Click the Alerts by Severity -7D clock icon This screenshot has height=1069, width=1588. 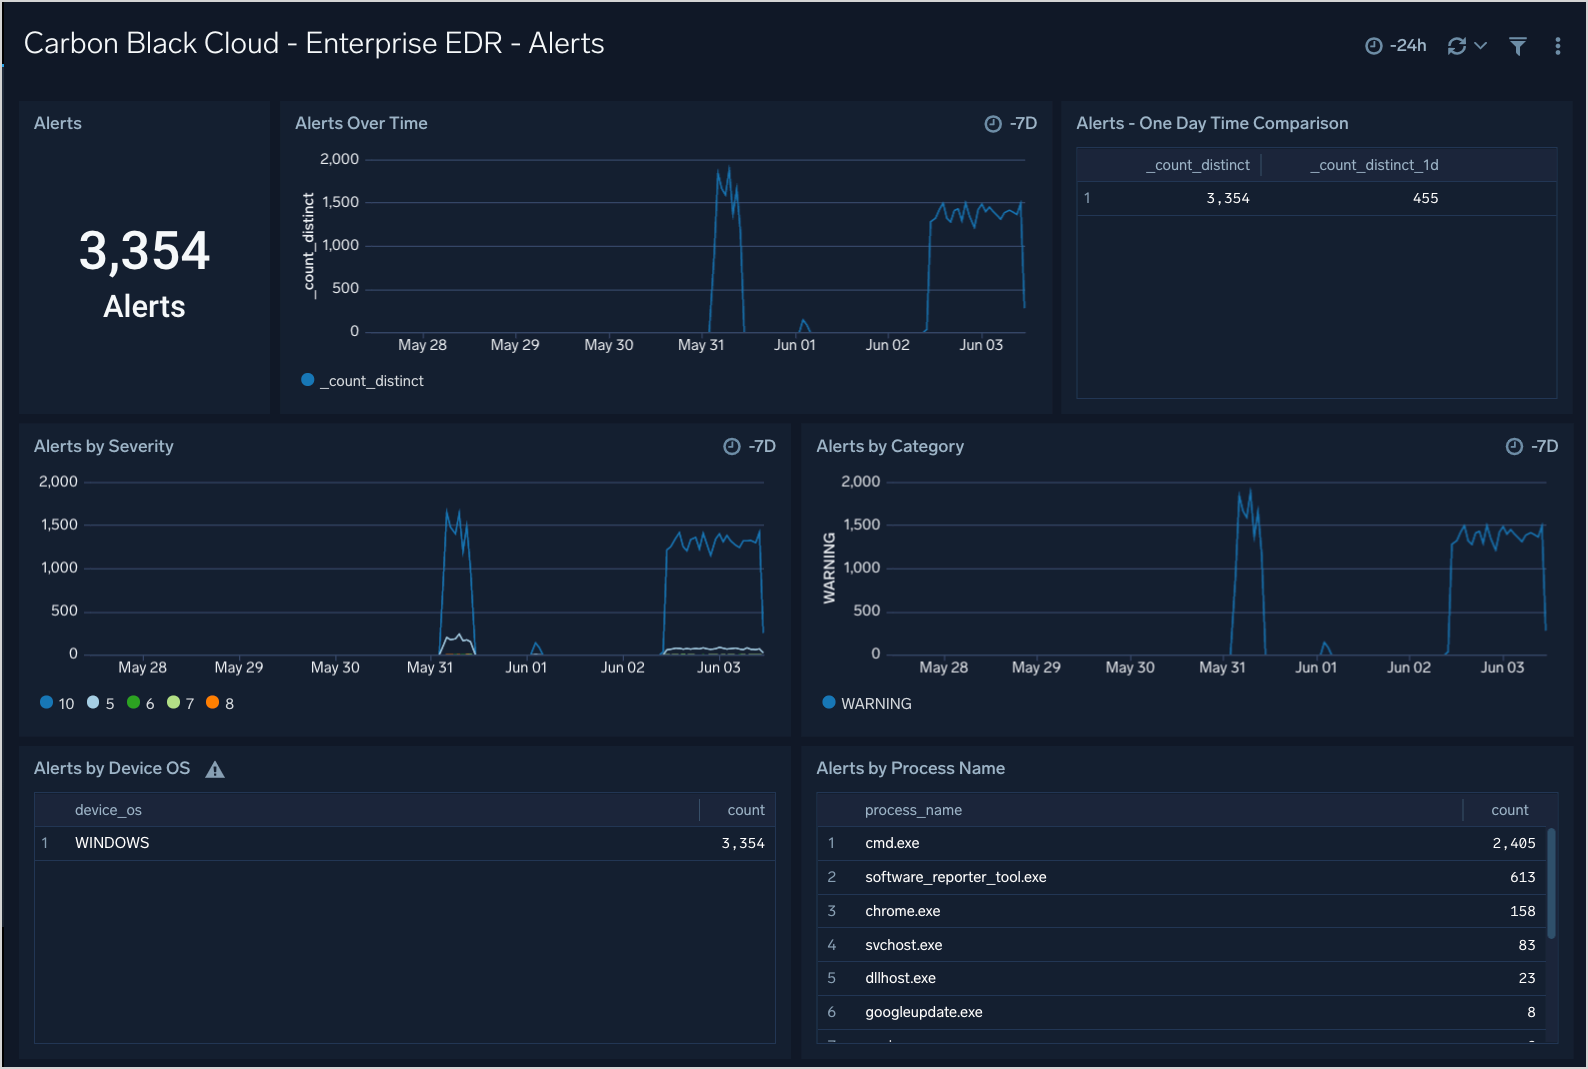click(732, 447)
